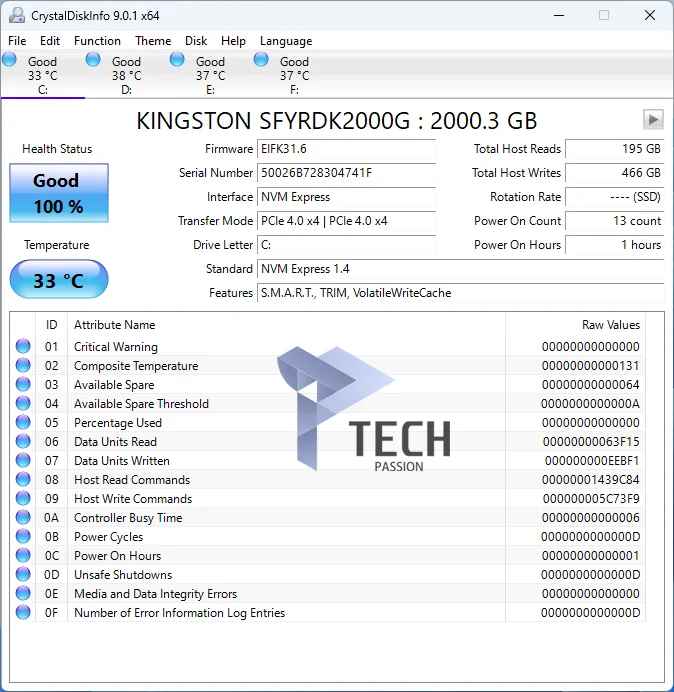Click the Attribute Name column header

coord(286,325)
